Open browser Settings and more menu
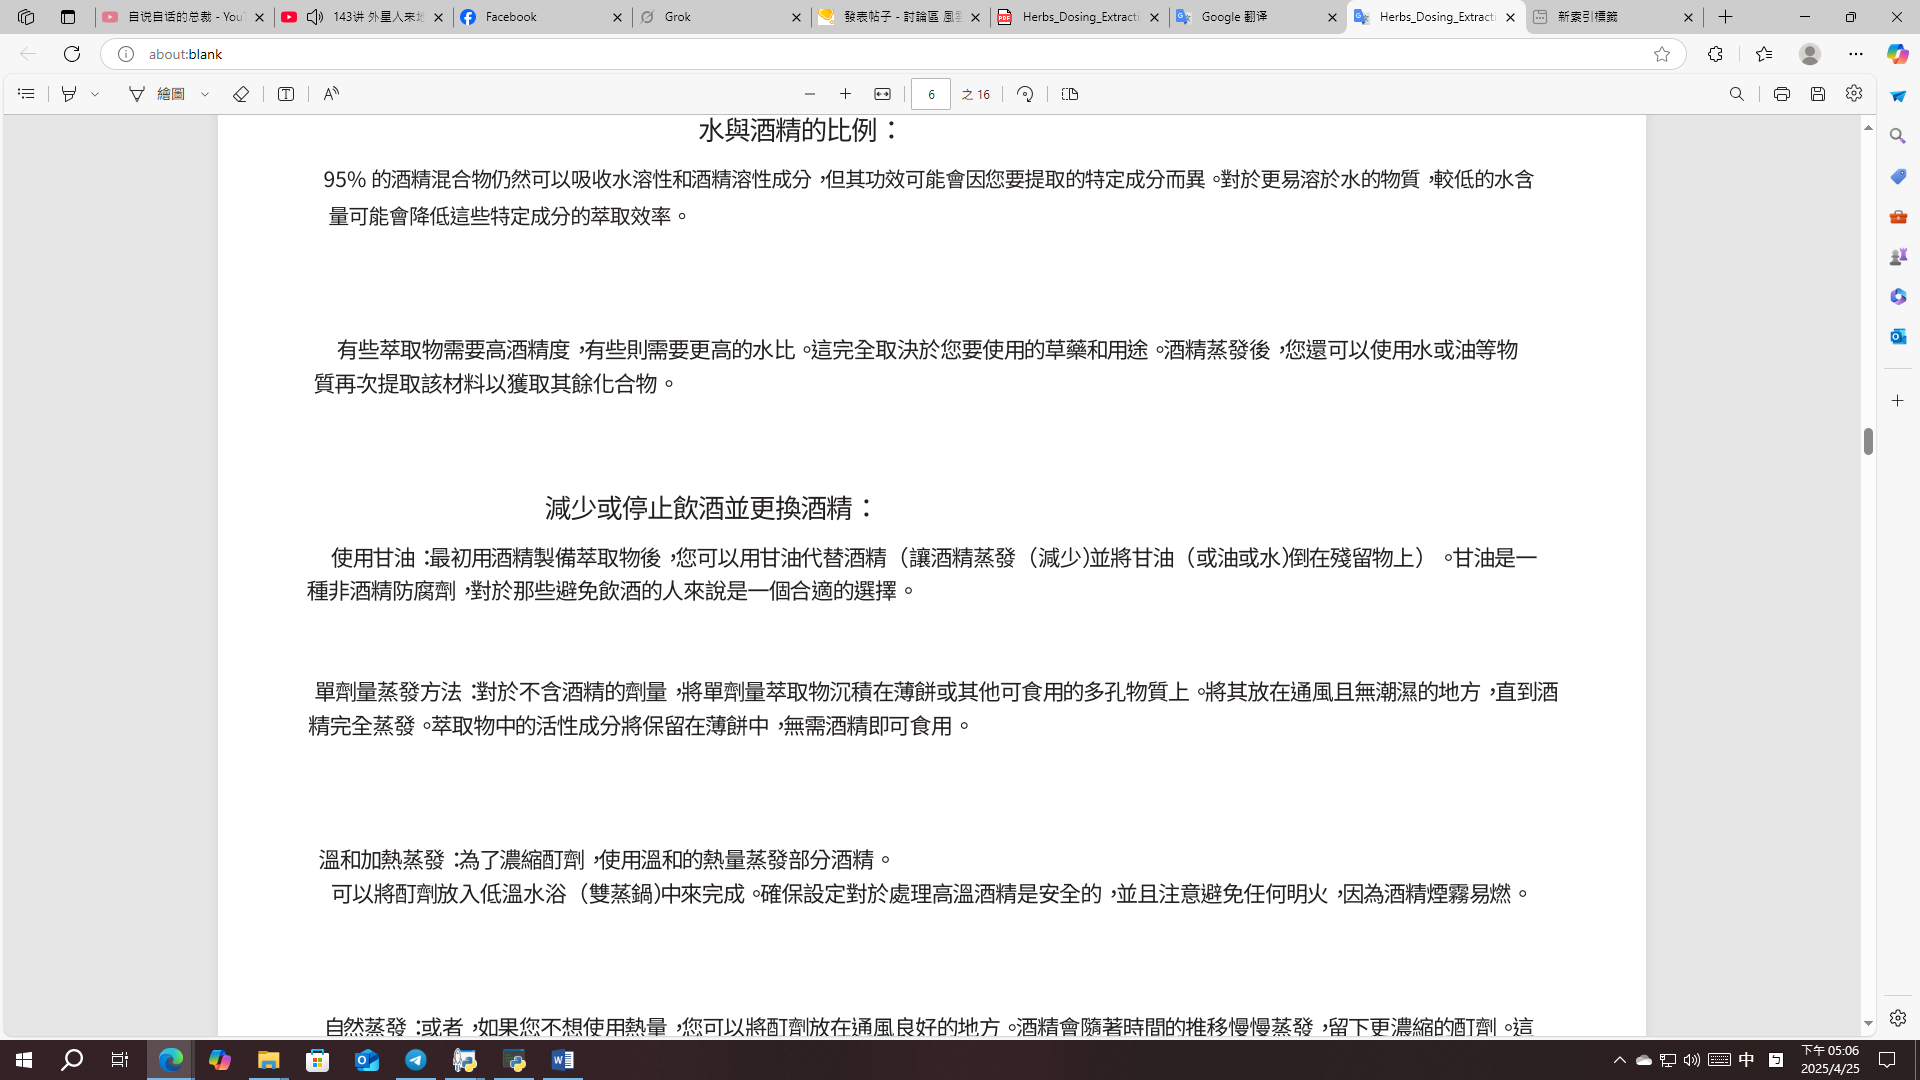 click(1856, 54)
